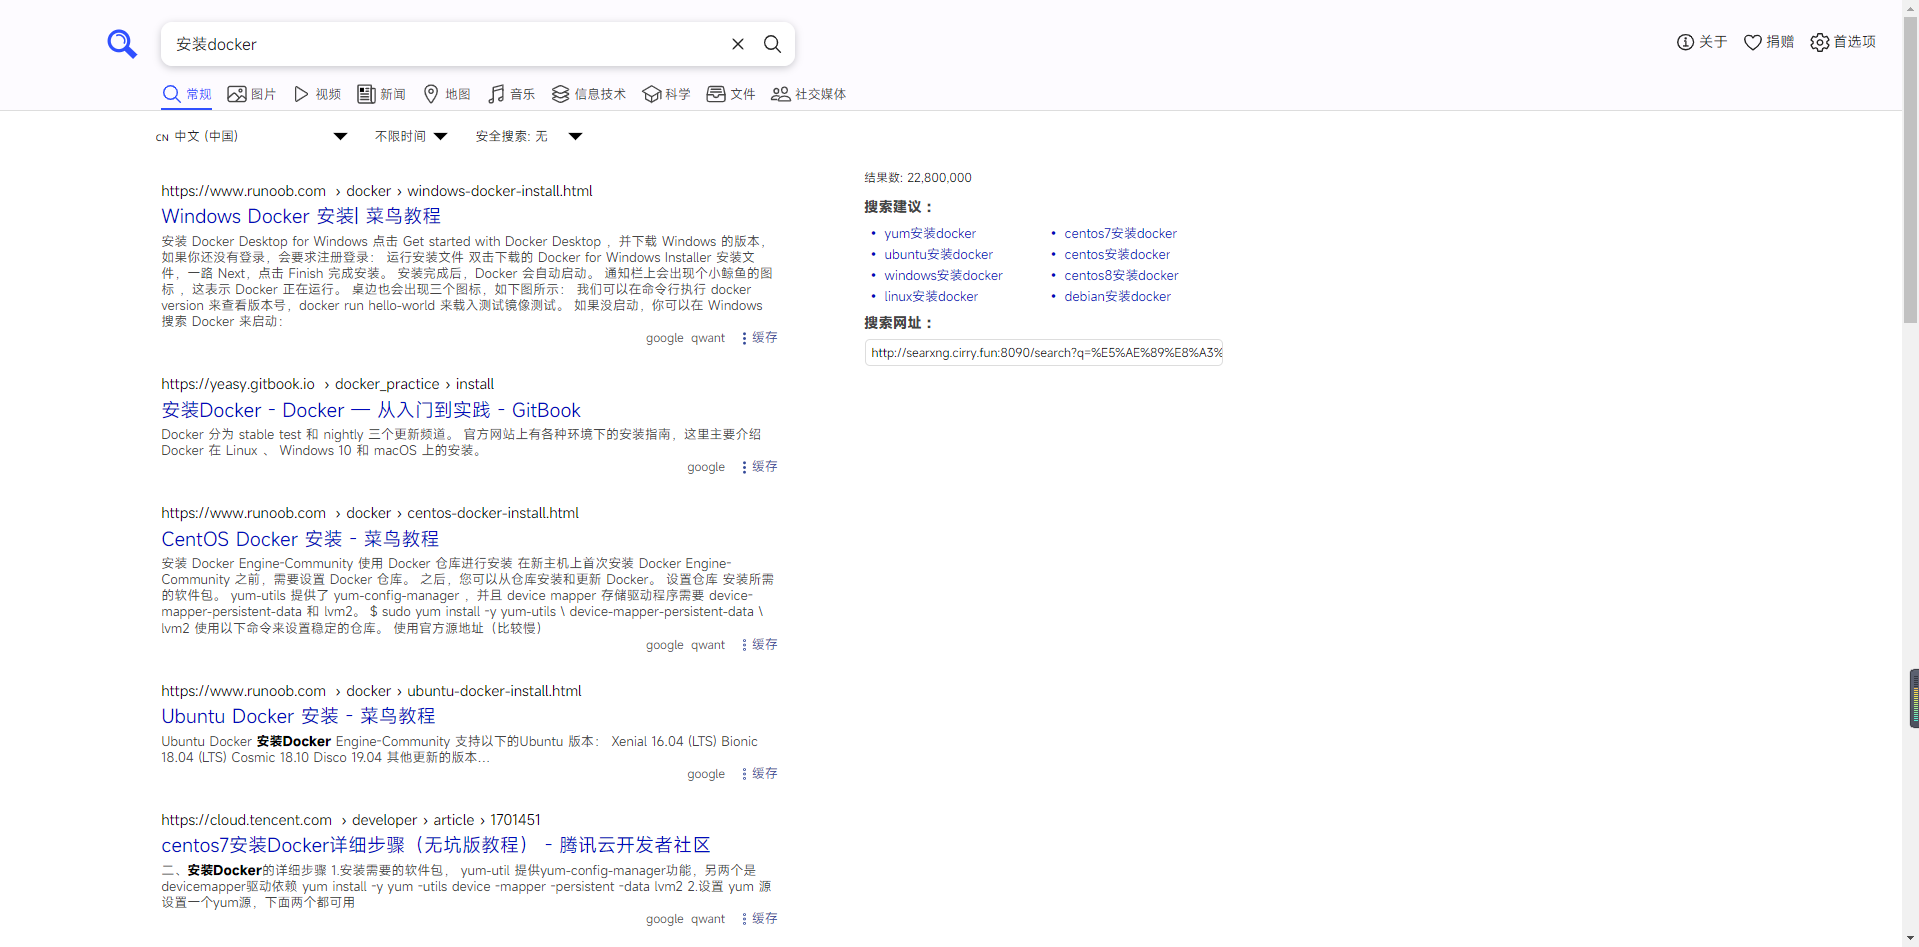1919x947 pixels.
Task: Open 首选项 preferences gear
Action: 1843,42
